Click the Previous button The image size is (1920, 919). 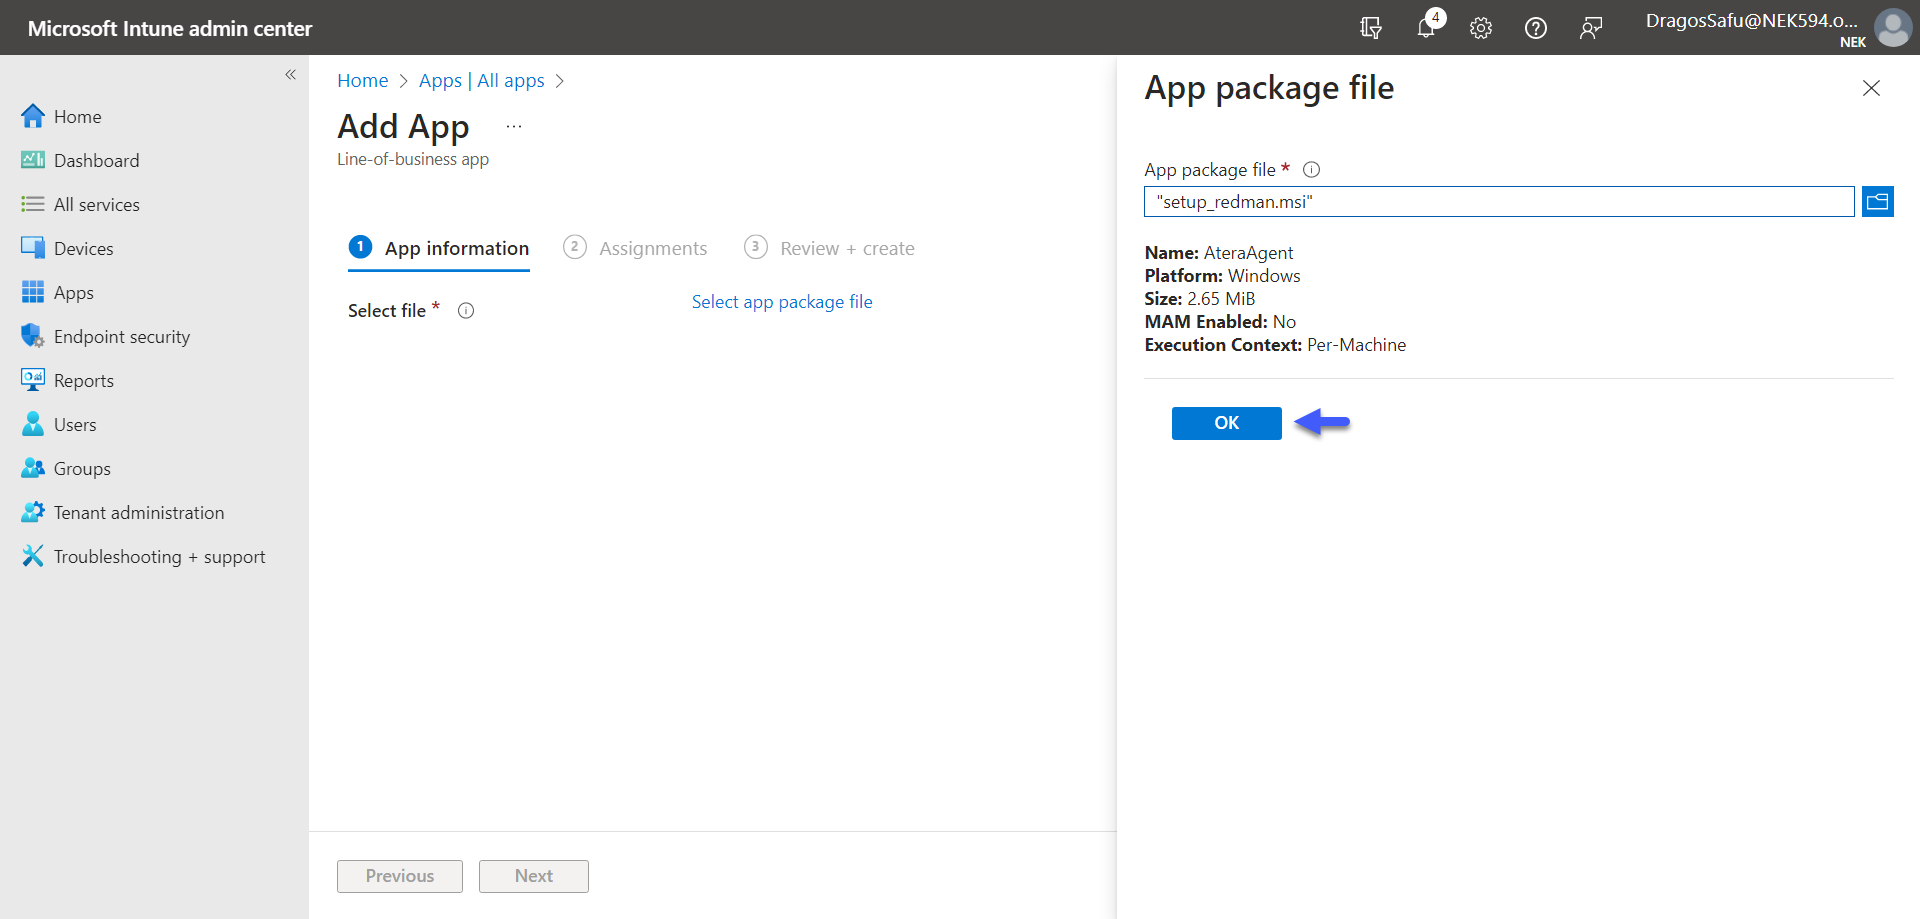[400, 876]
